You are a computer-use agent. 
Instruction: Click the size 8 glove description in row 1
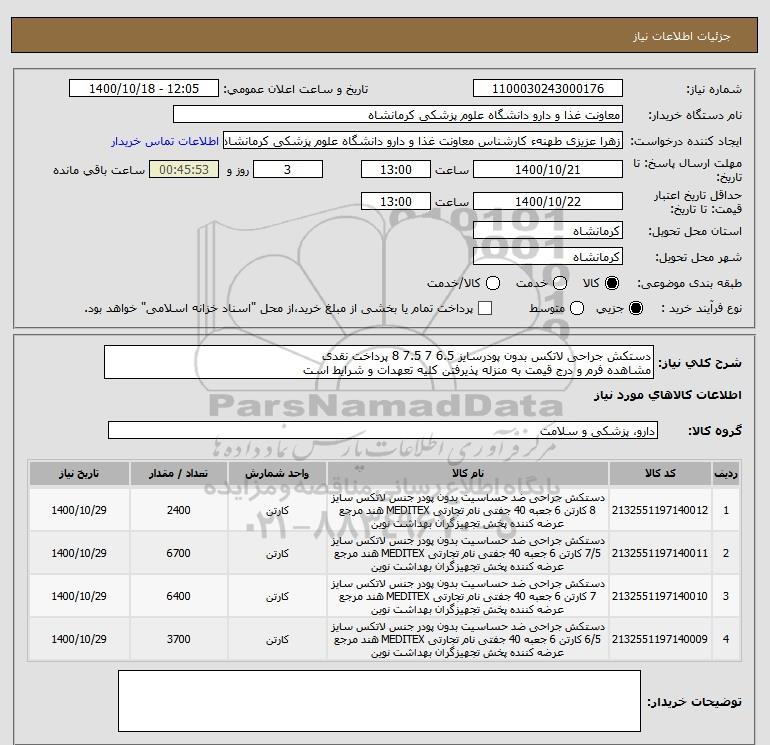468,511
